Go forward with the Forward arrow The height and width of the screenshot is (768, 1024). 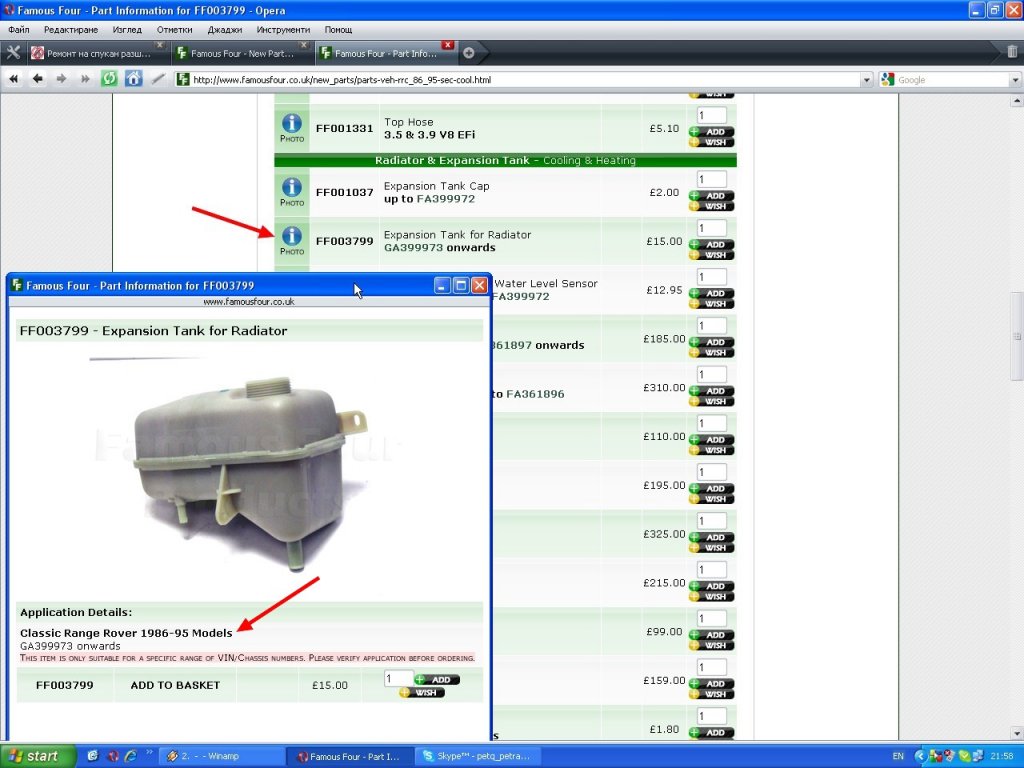click(61, 79)
